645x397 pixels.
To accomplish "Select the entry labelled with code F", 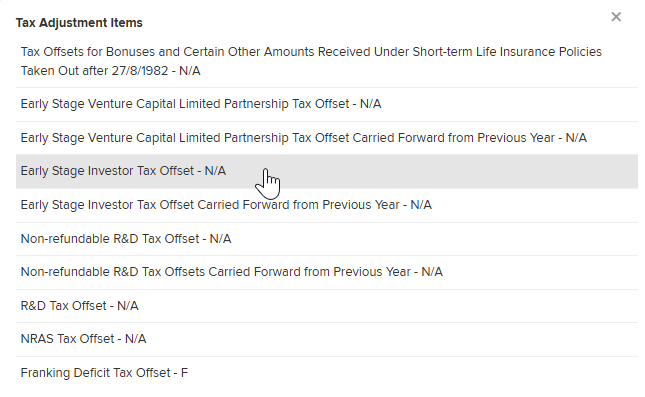I will pos(327,373).
